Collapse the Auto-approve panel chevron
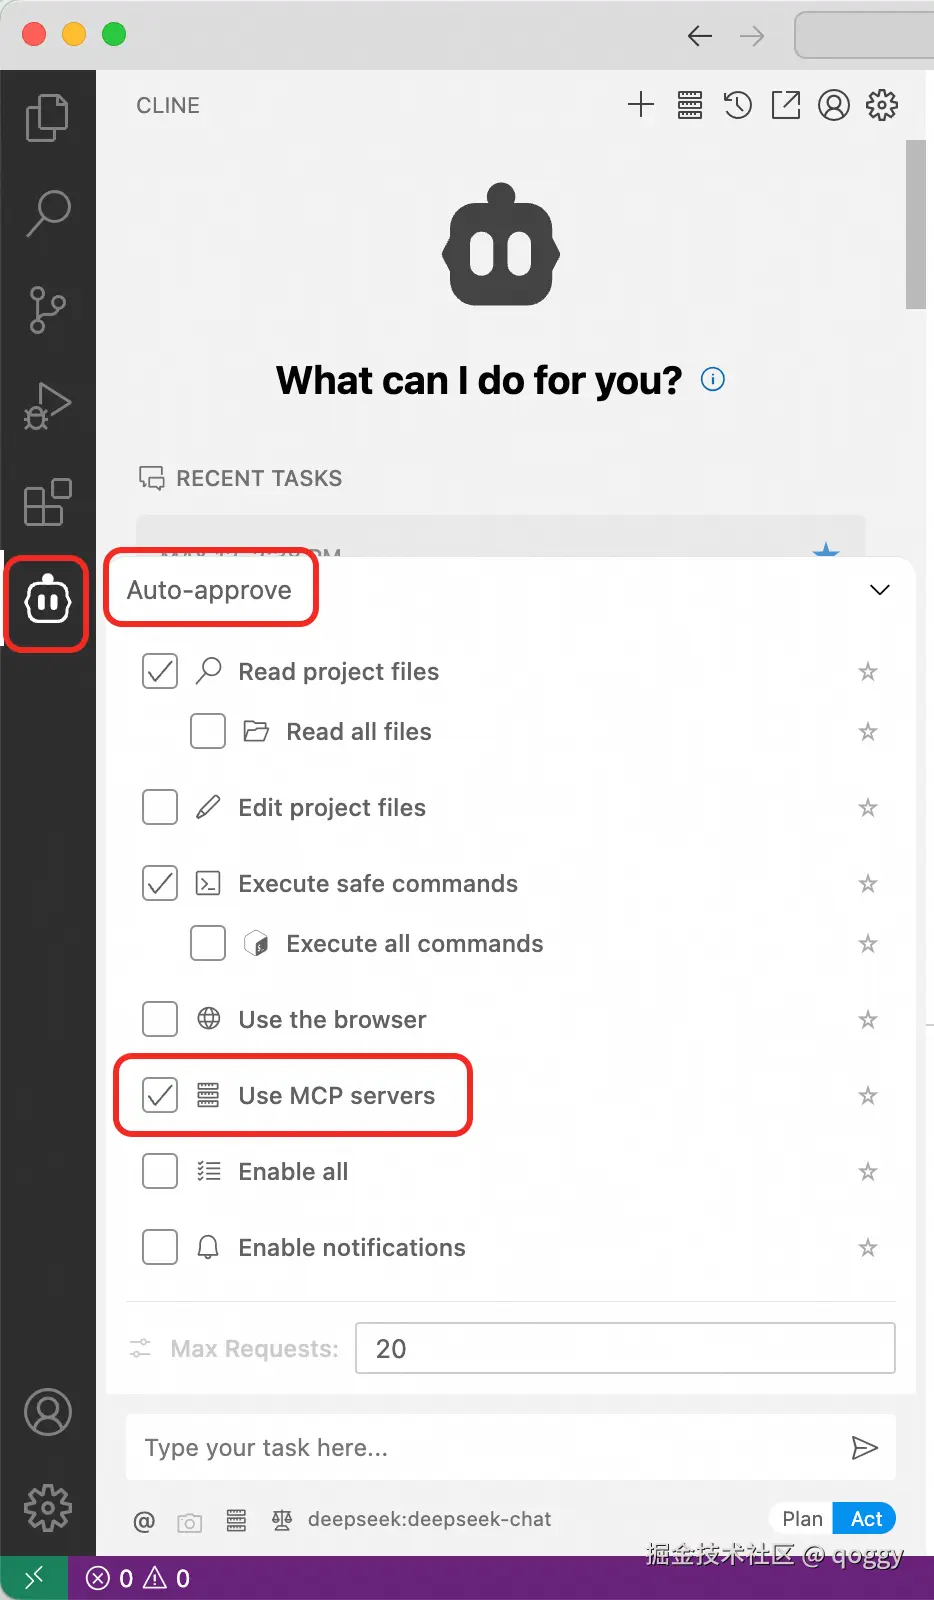The height and width of the screenshot is (1600, 934). click(880, 590)
